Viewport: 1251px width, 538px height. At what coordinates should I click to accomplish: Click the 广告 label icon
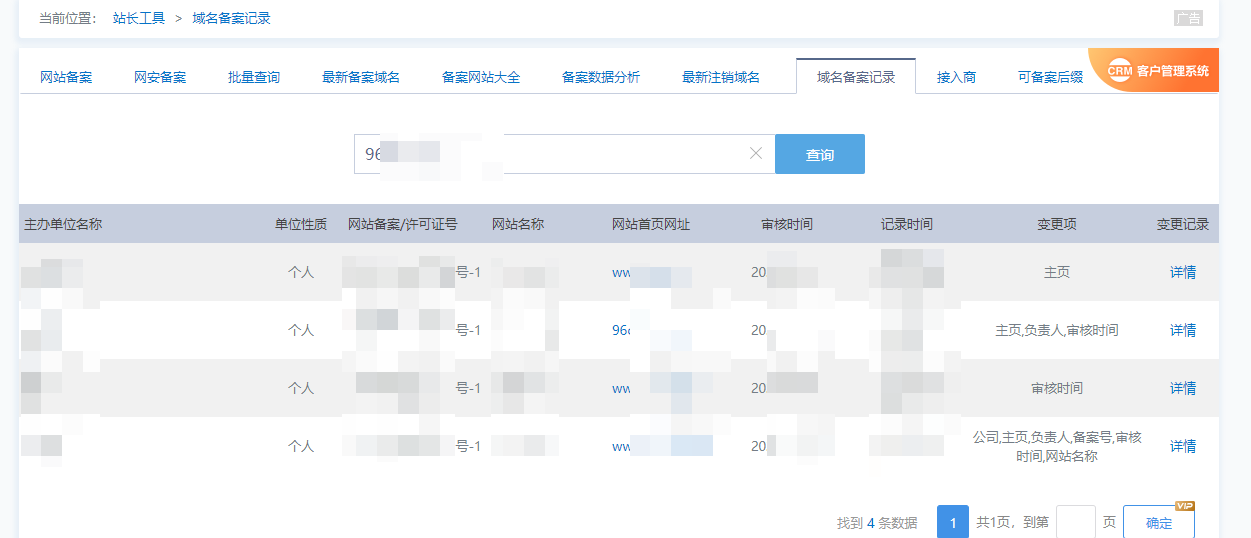1188,18
